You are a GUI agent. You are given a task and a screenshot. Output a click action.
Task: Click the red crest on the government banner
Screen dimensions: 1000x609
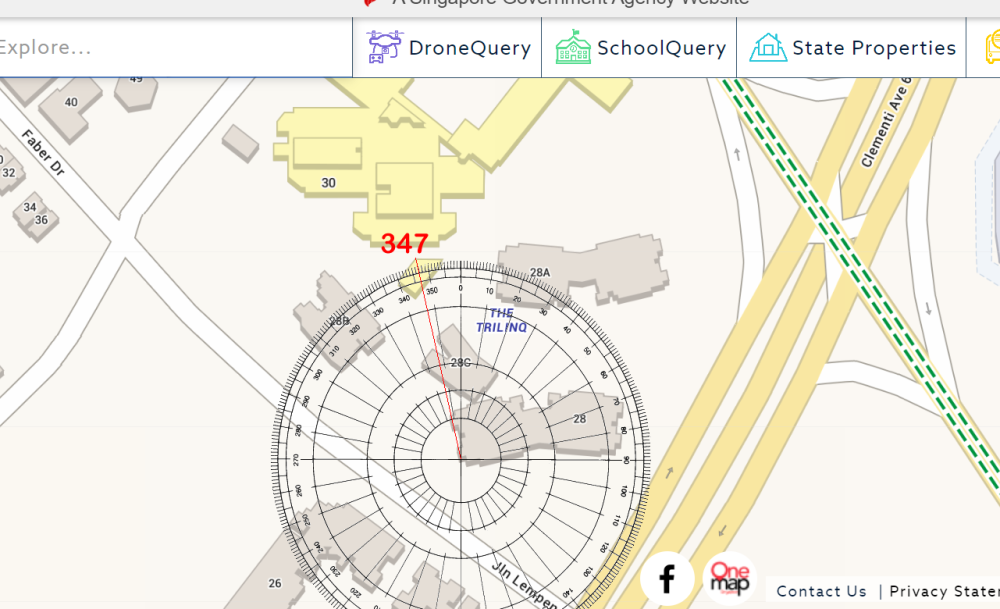[372, 3]
